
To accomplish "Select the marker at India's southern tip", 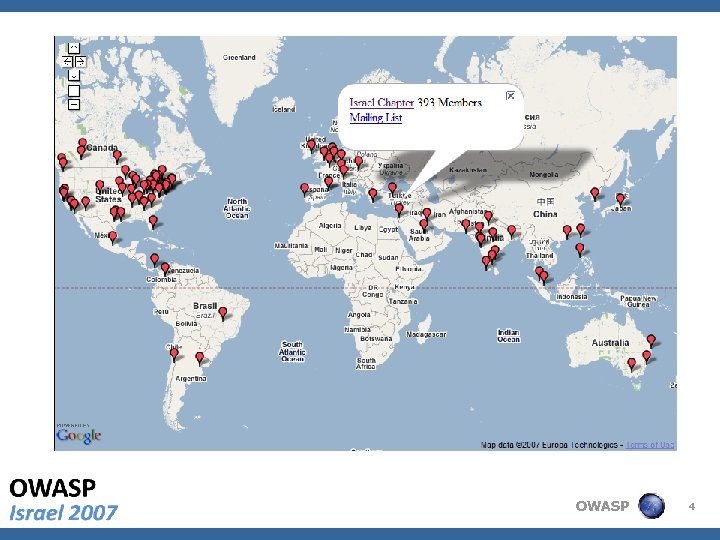I will [486, 263].
